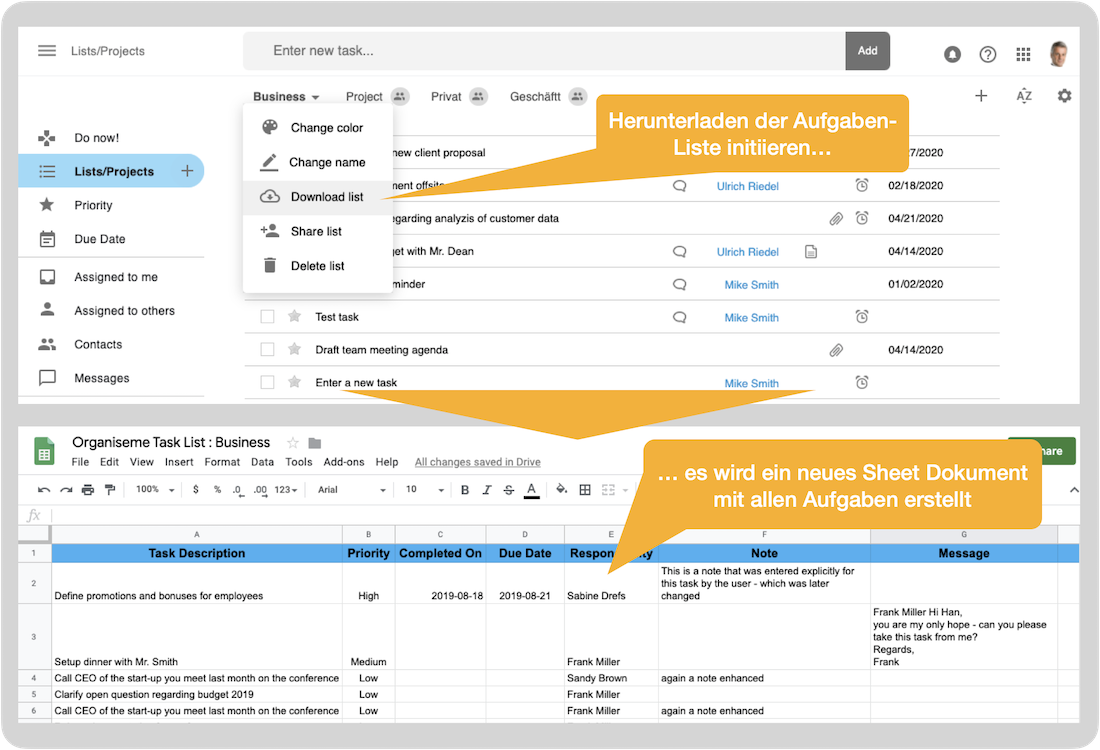Viewport: 1100px width, 750px height.
Task: Toggle italic in Sheets toolbar
Action: [x=487, y=490]
